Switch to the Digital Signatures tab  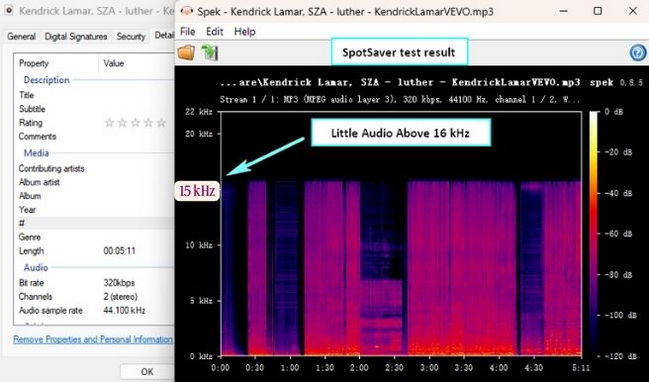point(76,36)
